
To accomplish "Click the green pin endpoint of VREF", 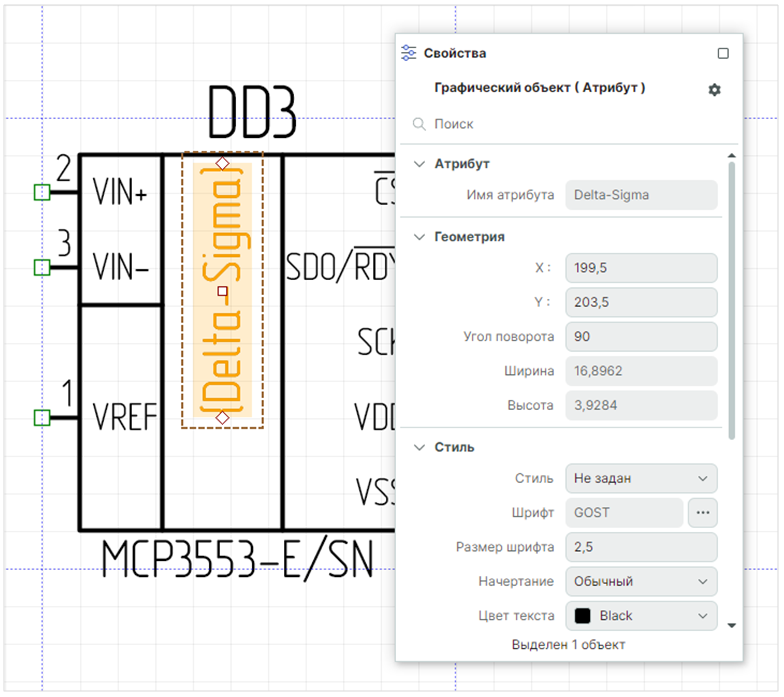I will point(41,417).
